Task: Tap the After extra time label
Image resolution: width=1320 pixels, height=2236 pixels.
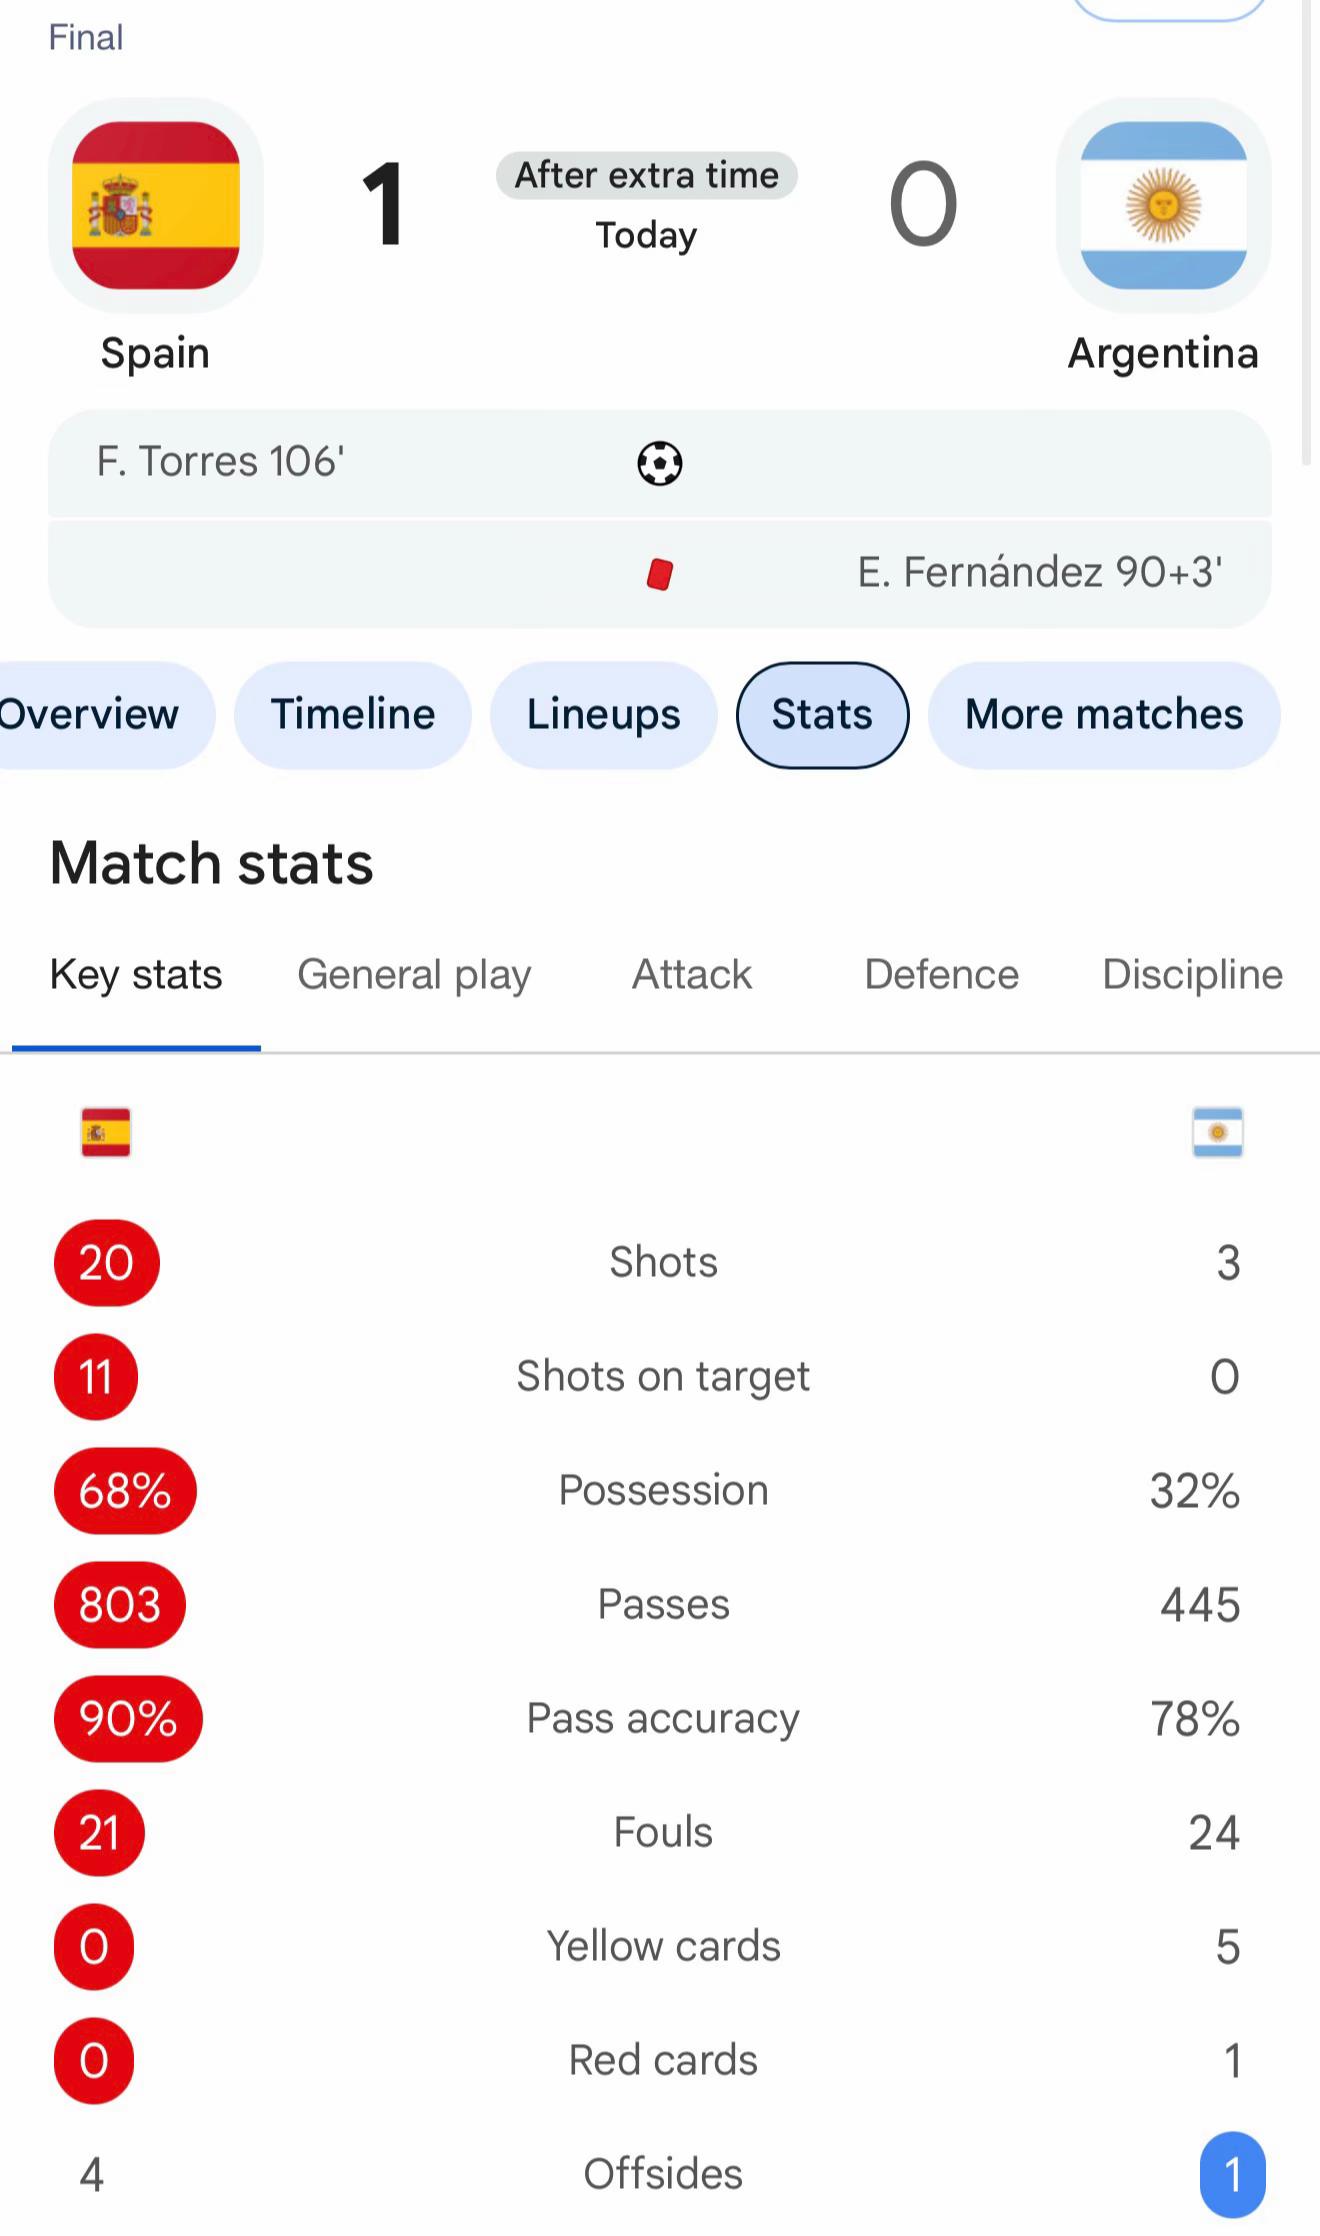Action: [647, 176]
